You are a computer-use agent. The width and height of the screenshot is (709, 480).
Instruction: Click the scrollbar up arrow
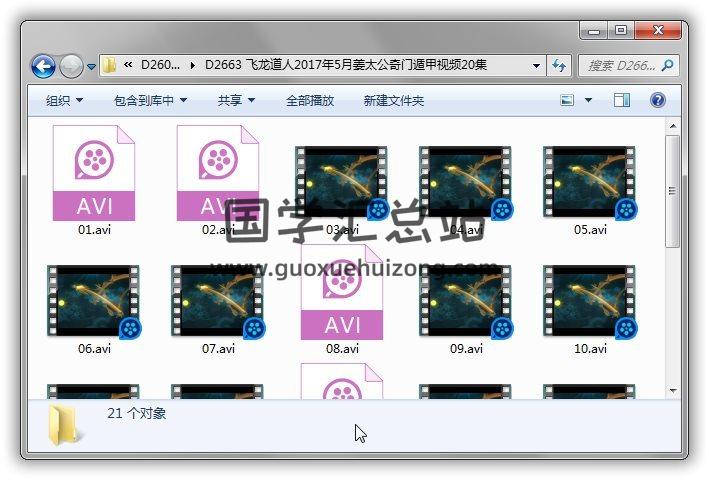[x=672, y=126]
